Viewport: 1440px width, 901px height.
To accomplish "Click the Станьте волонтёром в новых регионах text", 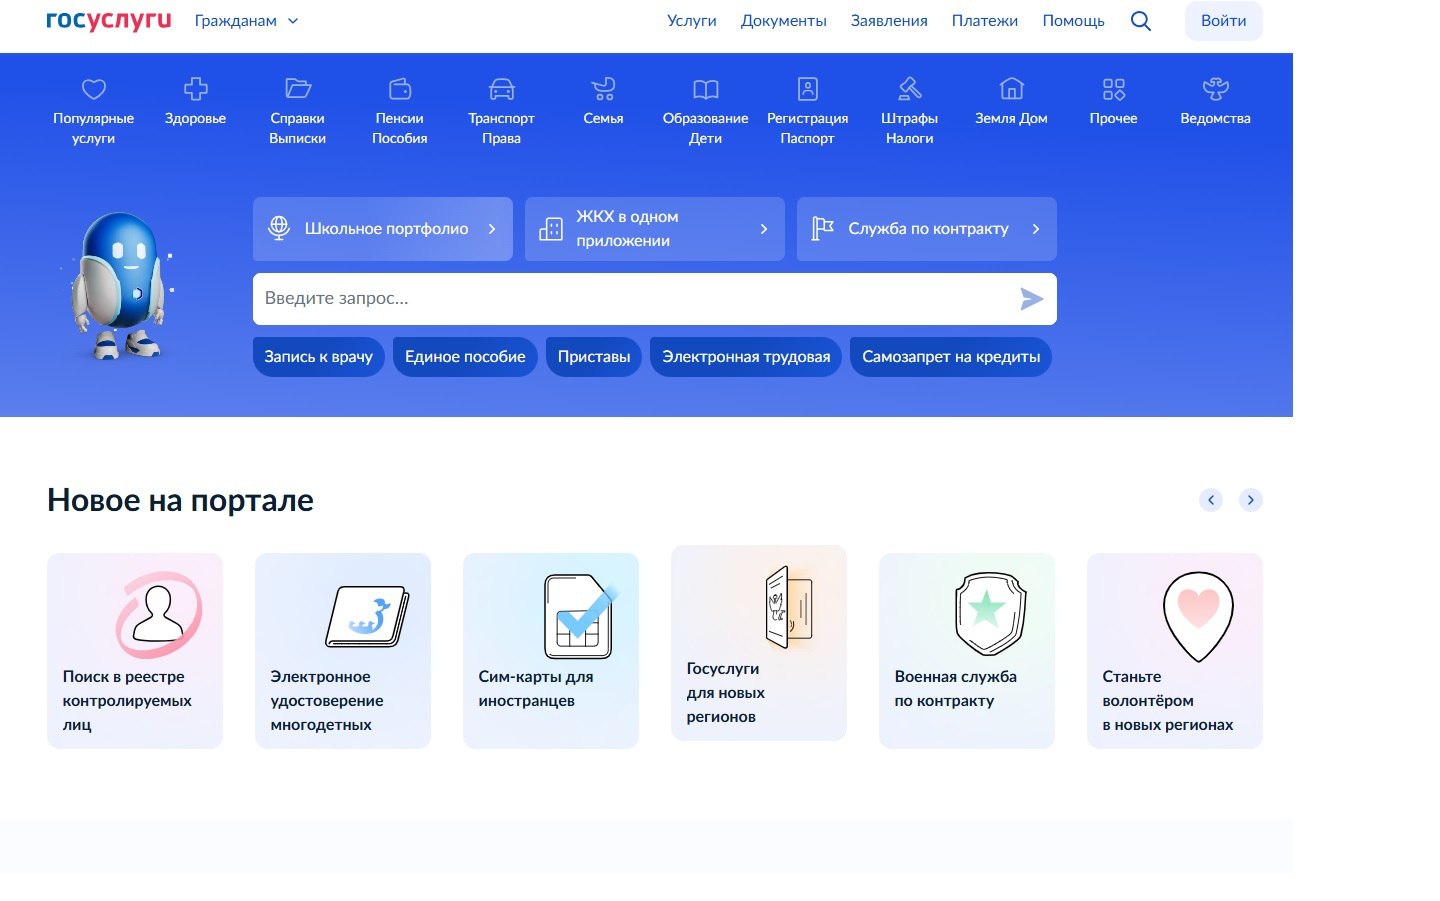I will (1168, 701).
